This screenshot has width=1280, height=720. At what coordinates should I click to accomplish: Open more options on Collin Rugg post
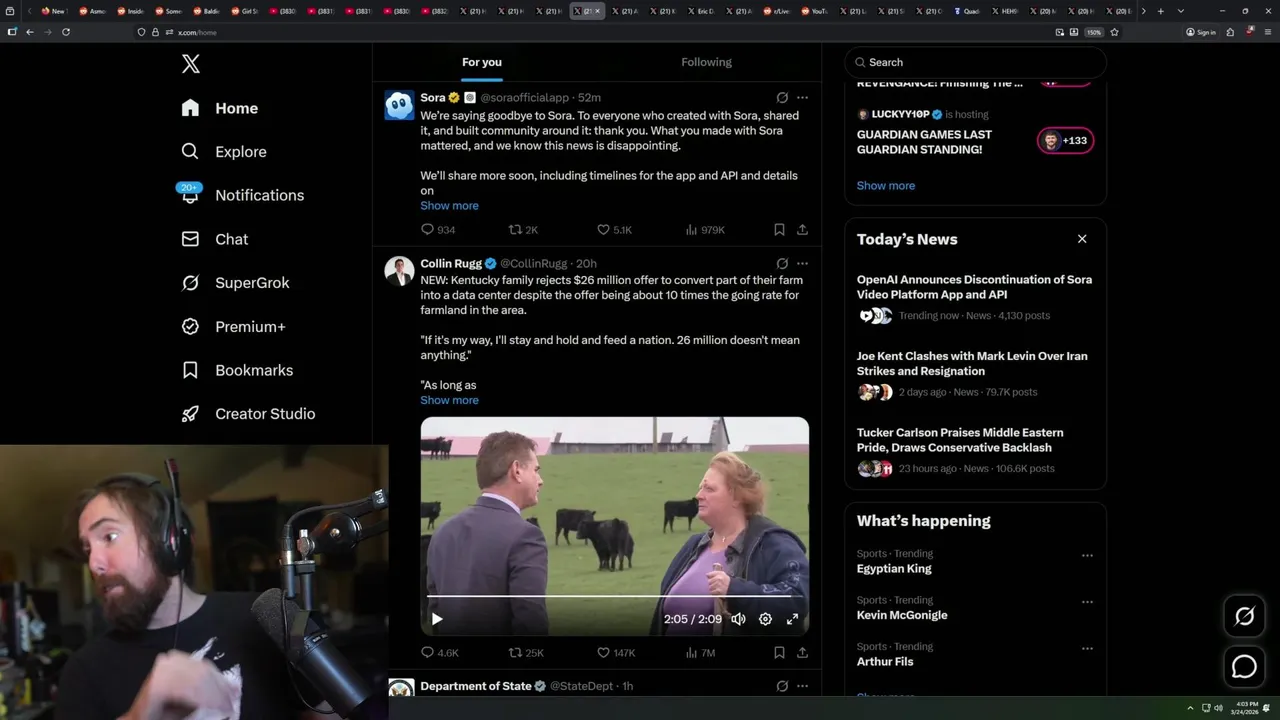coord(802,264)
